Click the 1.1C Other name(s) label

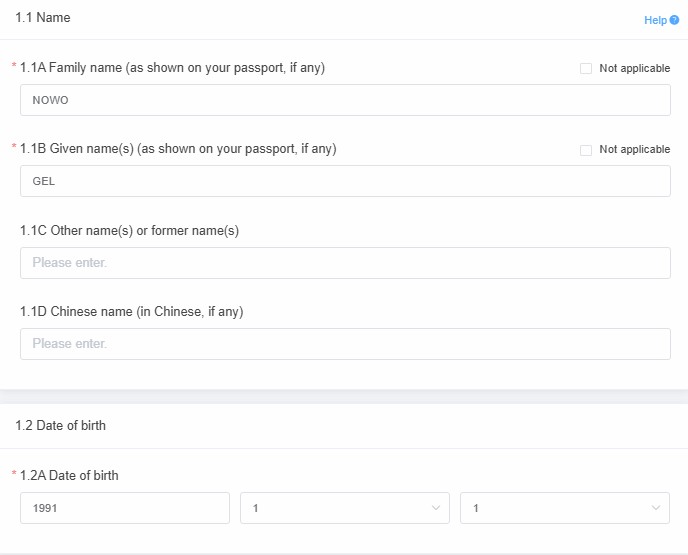point(129,230)
